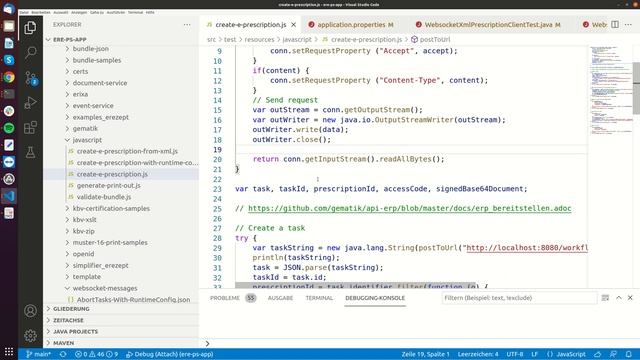Select the DEBUGGING-KONSOLE panel tab

point(375,298)
